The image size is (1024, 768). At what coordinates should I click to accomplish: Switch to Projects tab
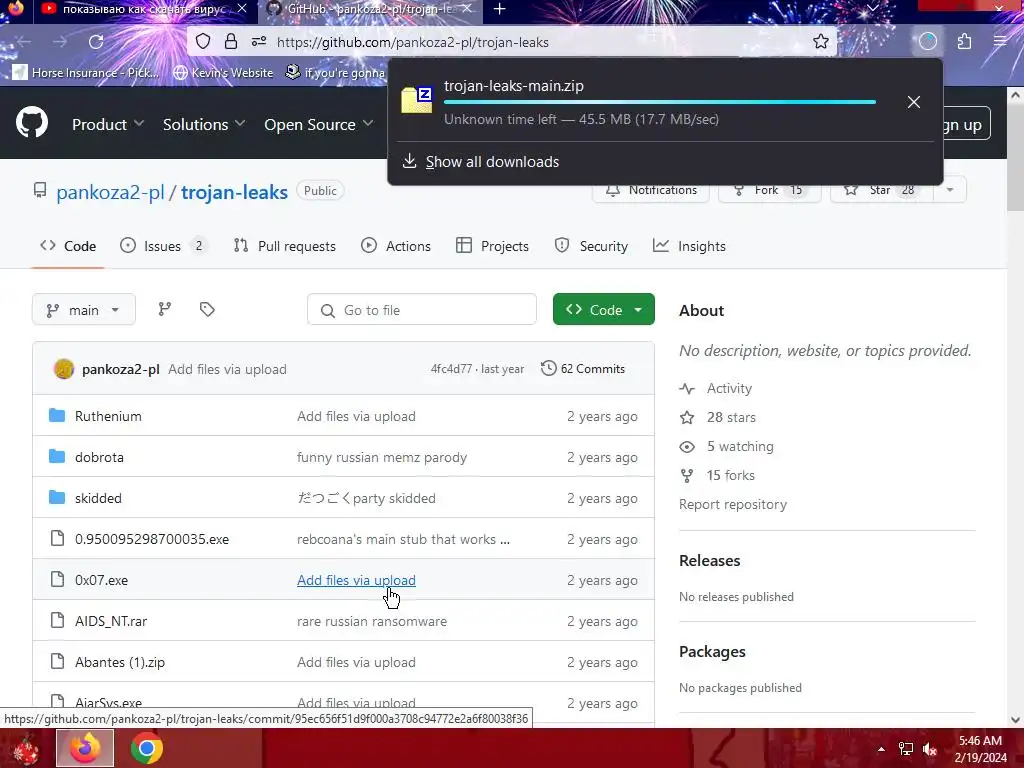tap(492, 246)
